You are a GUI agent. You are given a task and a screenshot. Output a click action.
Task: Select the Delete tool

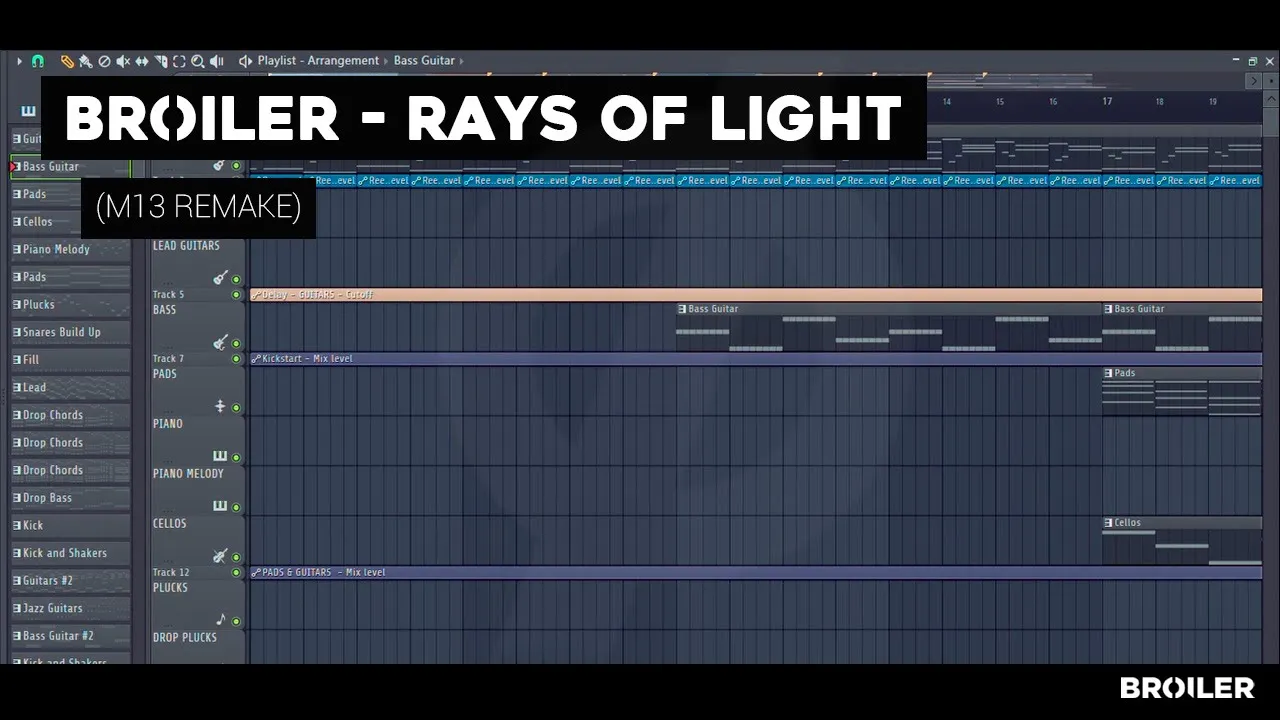click(x=104, y=61)
